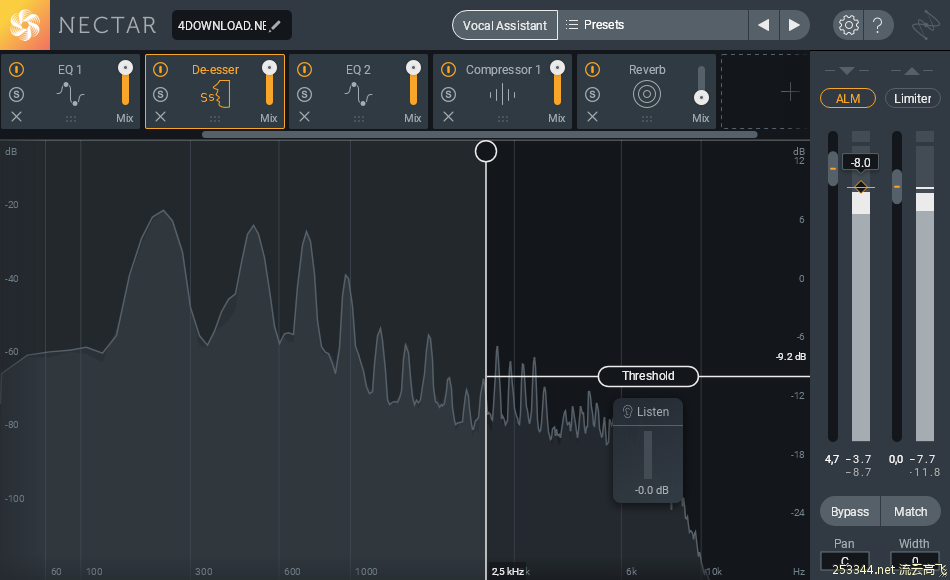The width and height of the screenshot is (950, 580).
Task: Toggle the De-esser power button
Action: [x=161, y=70]
